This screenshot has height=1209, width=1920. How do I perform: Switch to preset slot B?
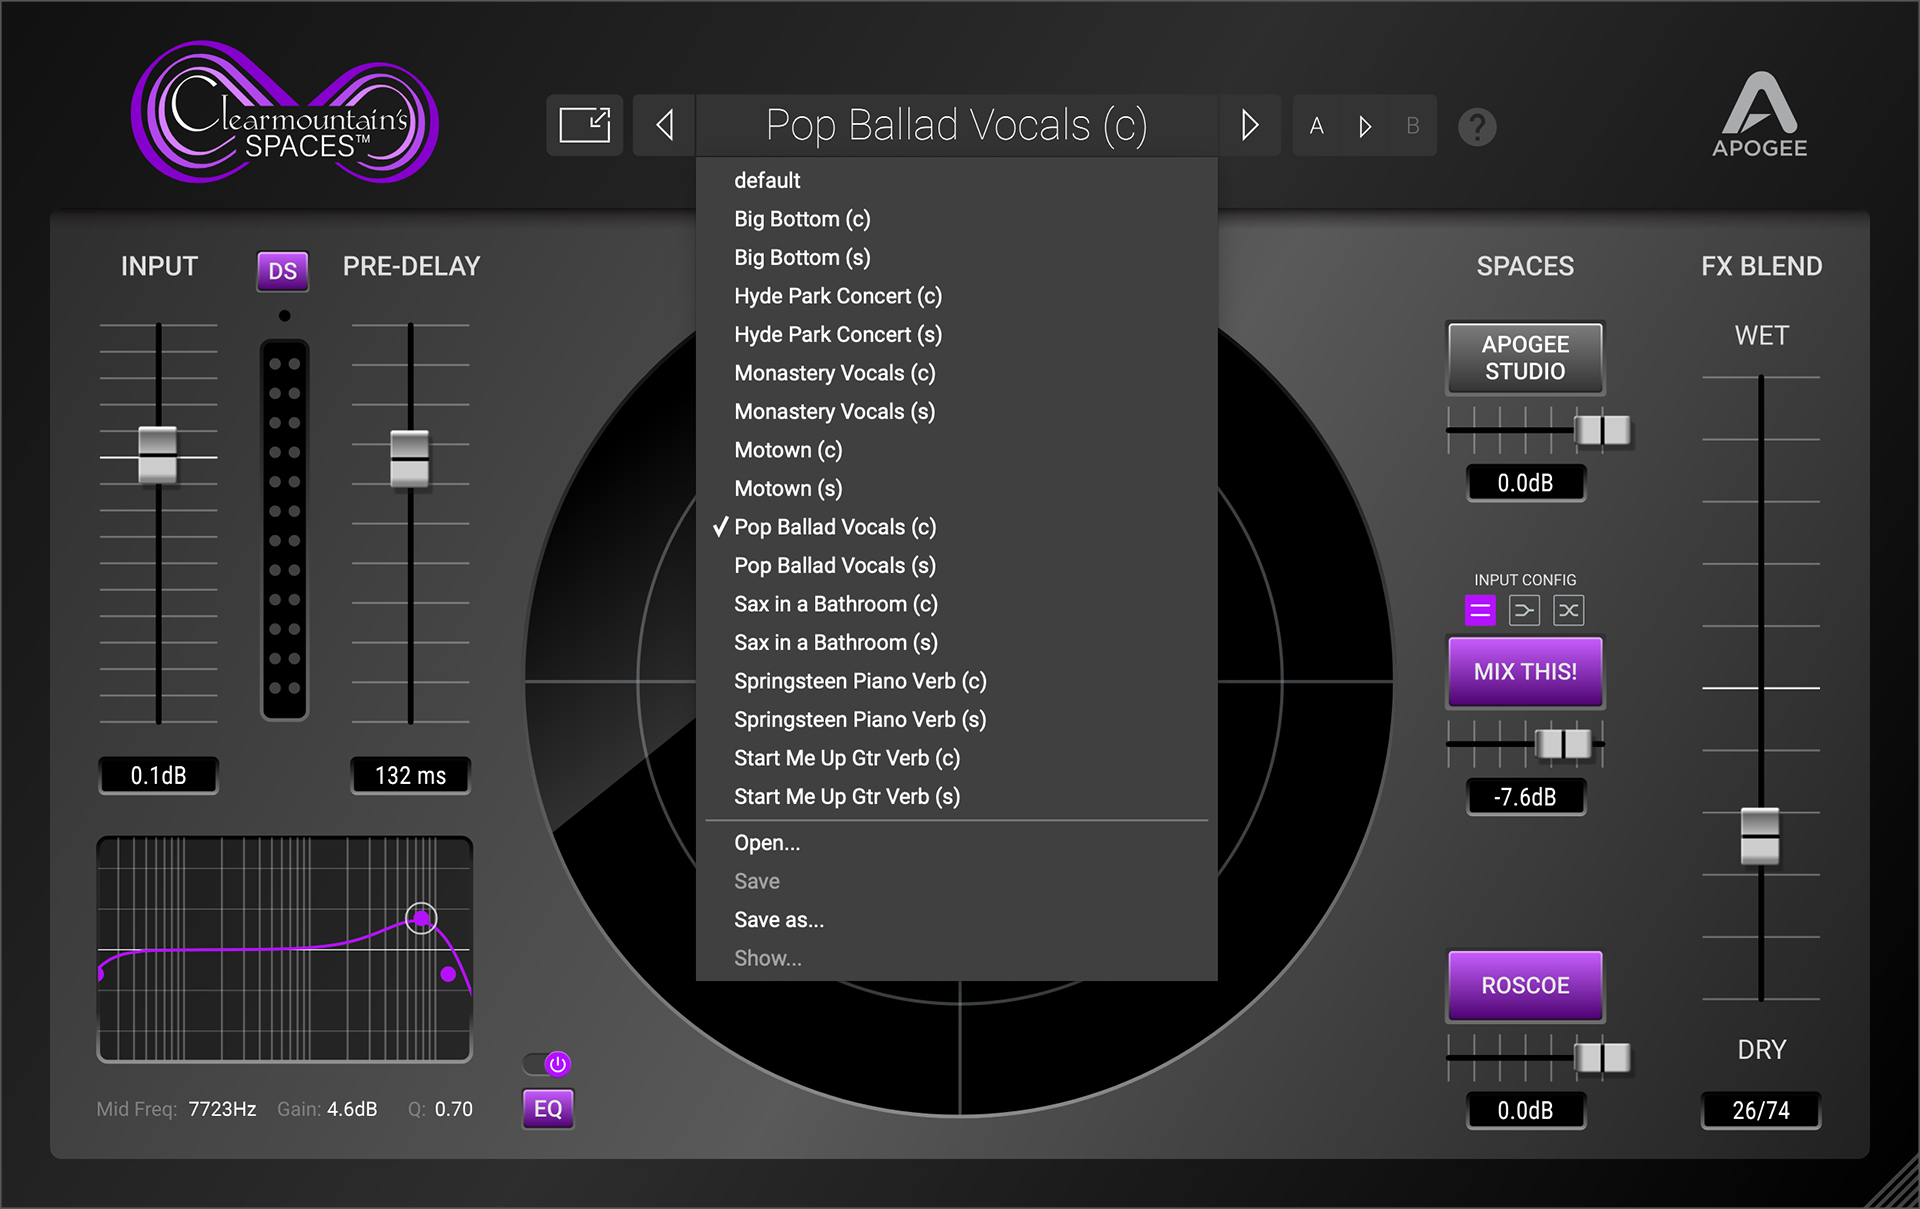point(1412,127)
